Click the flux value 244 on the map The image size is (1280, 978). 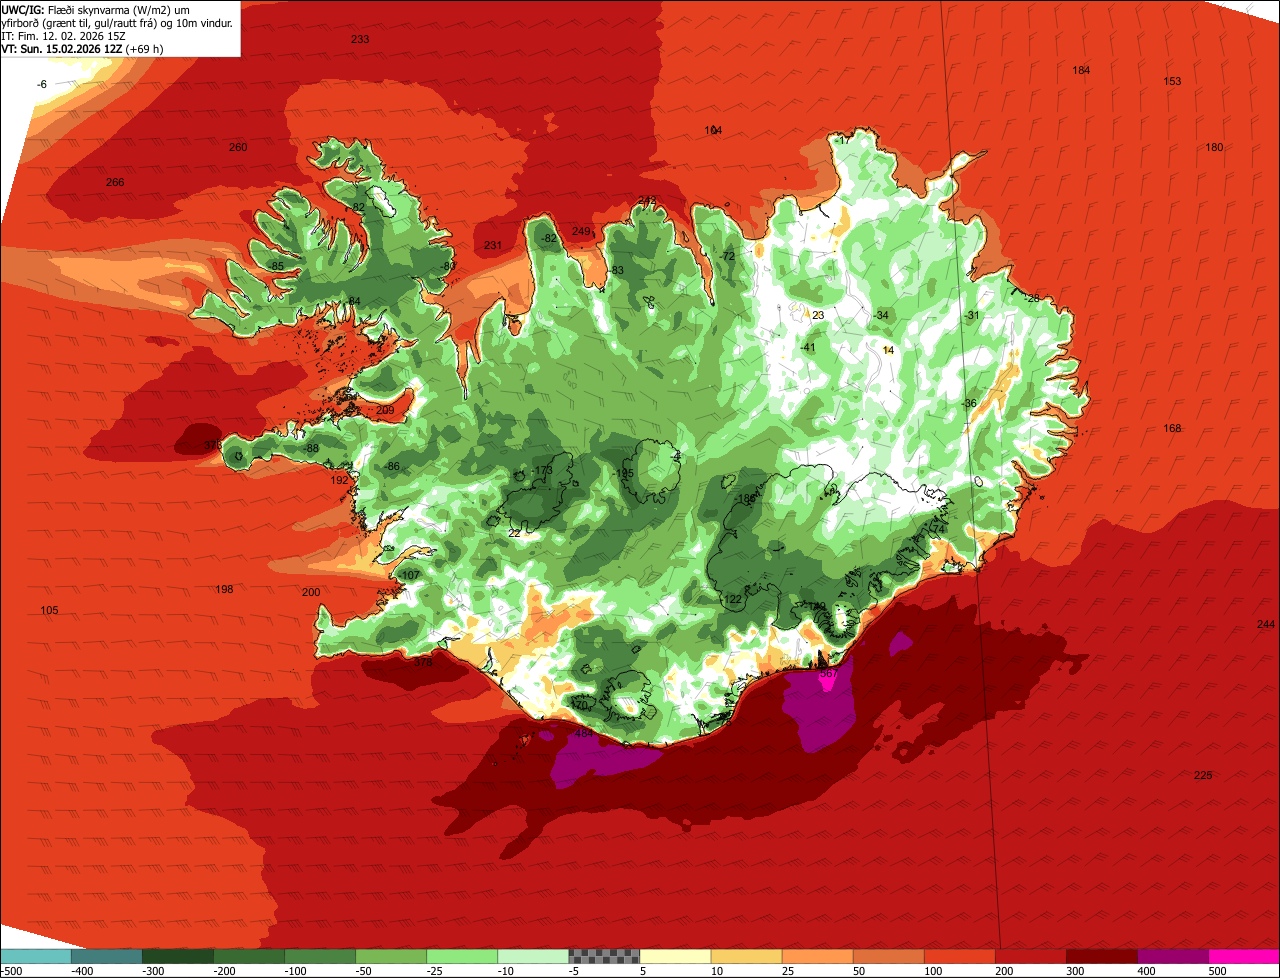1266,625
